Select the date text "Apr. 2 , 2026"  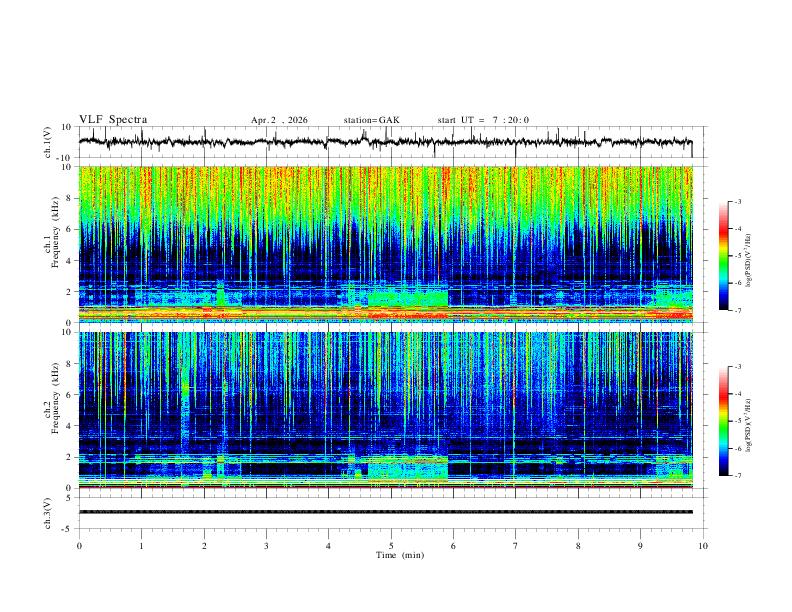[x=279, y=120]
